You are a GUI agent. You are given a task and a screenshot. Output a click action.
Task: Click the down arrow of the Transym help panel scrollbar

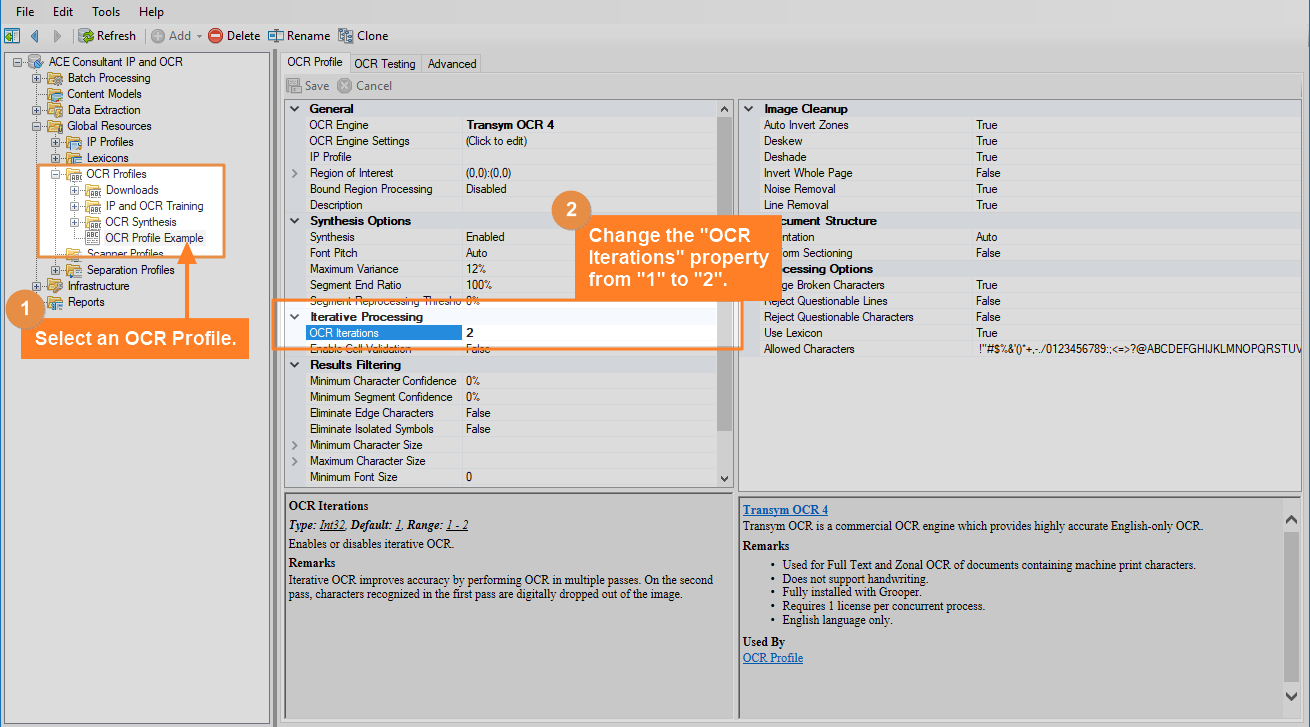[1291, 695]
